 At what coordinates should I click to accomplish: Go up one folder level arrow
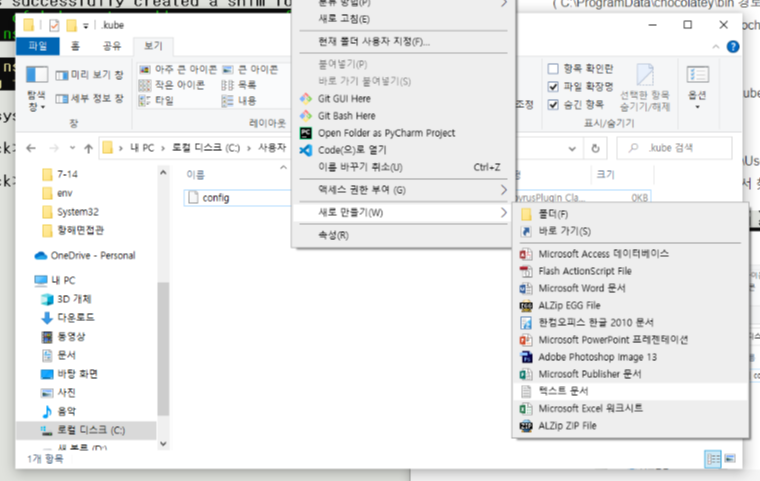pos(88,148)
